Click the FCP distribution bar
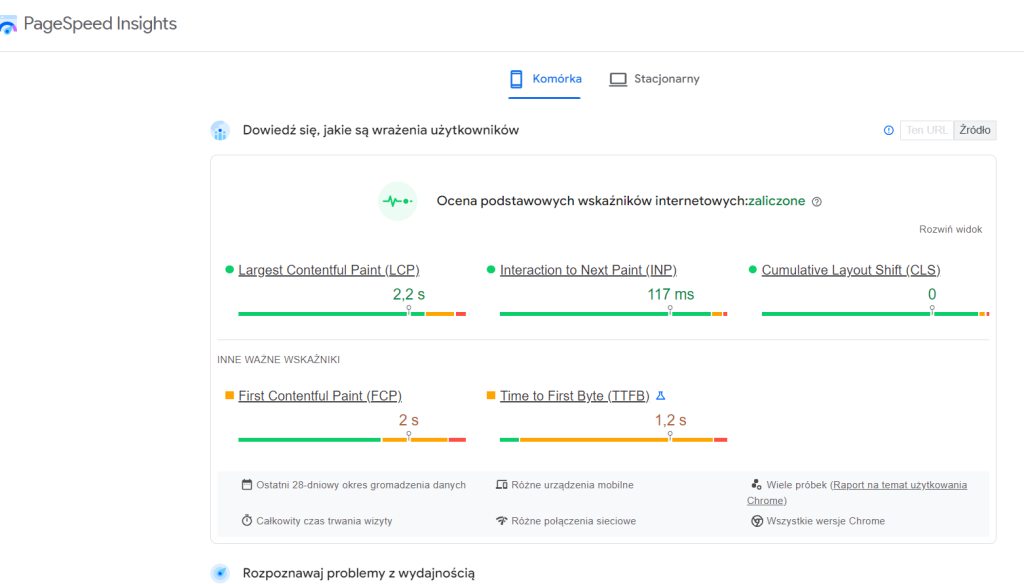The height and width of the screenshot is (584, 1024). pos(352,440)
